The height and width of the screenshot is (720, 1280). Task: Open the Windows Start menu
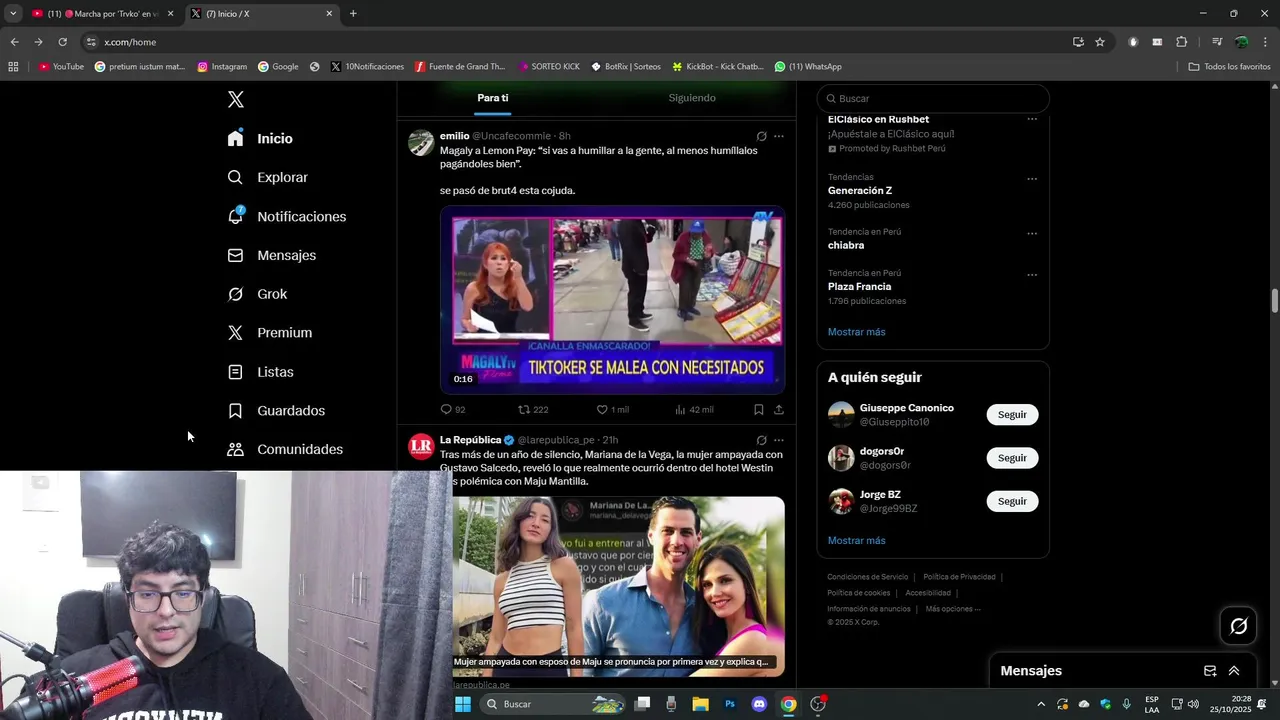(x=463, y=704)
